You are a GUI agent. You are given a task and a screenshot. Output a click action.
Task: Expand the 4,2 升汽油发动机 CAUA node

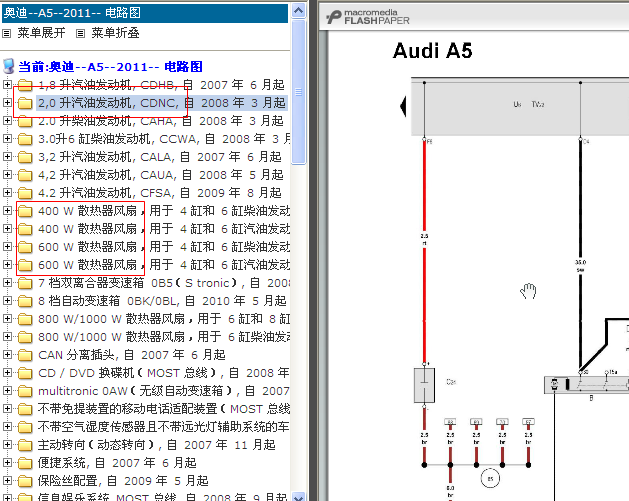click(7, 175)
